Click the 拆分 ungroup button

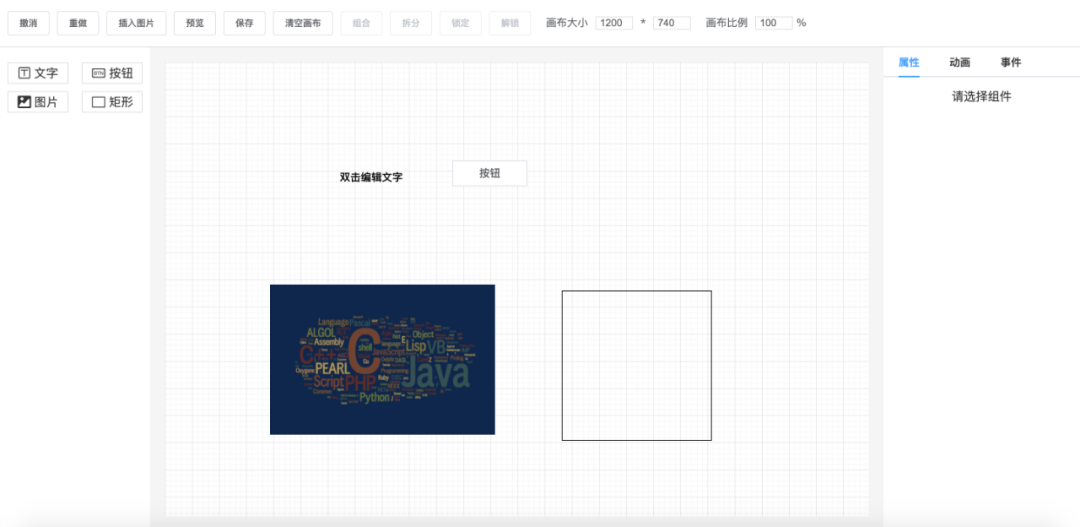tap(411, 23)
